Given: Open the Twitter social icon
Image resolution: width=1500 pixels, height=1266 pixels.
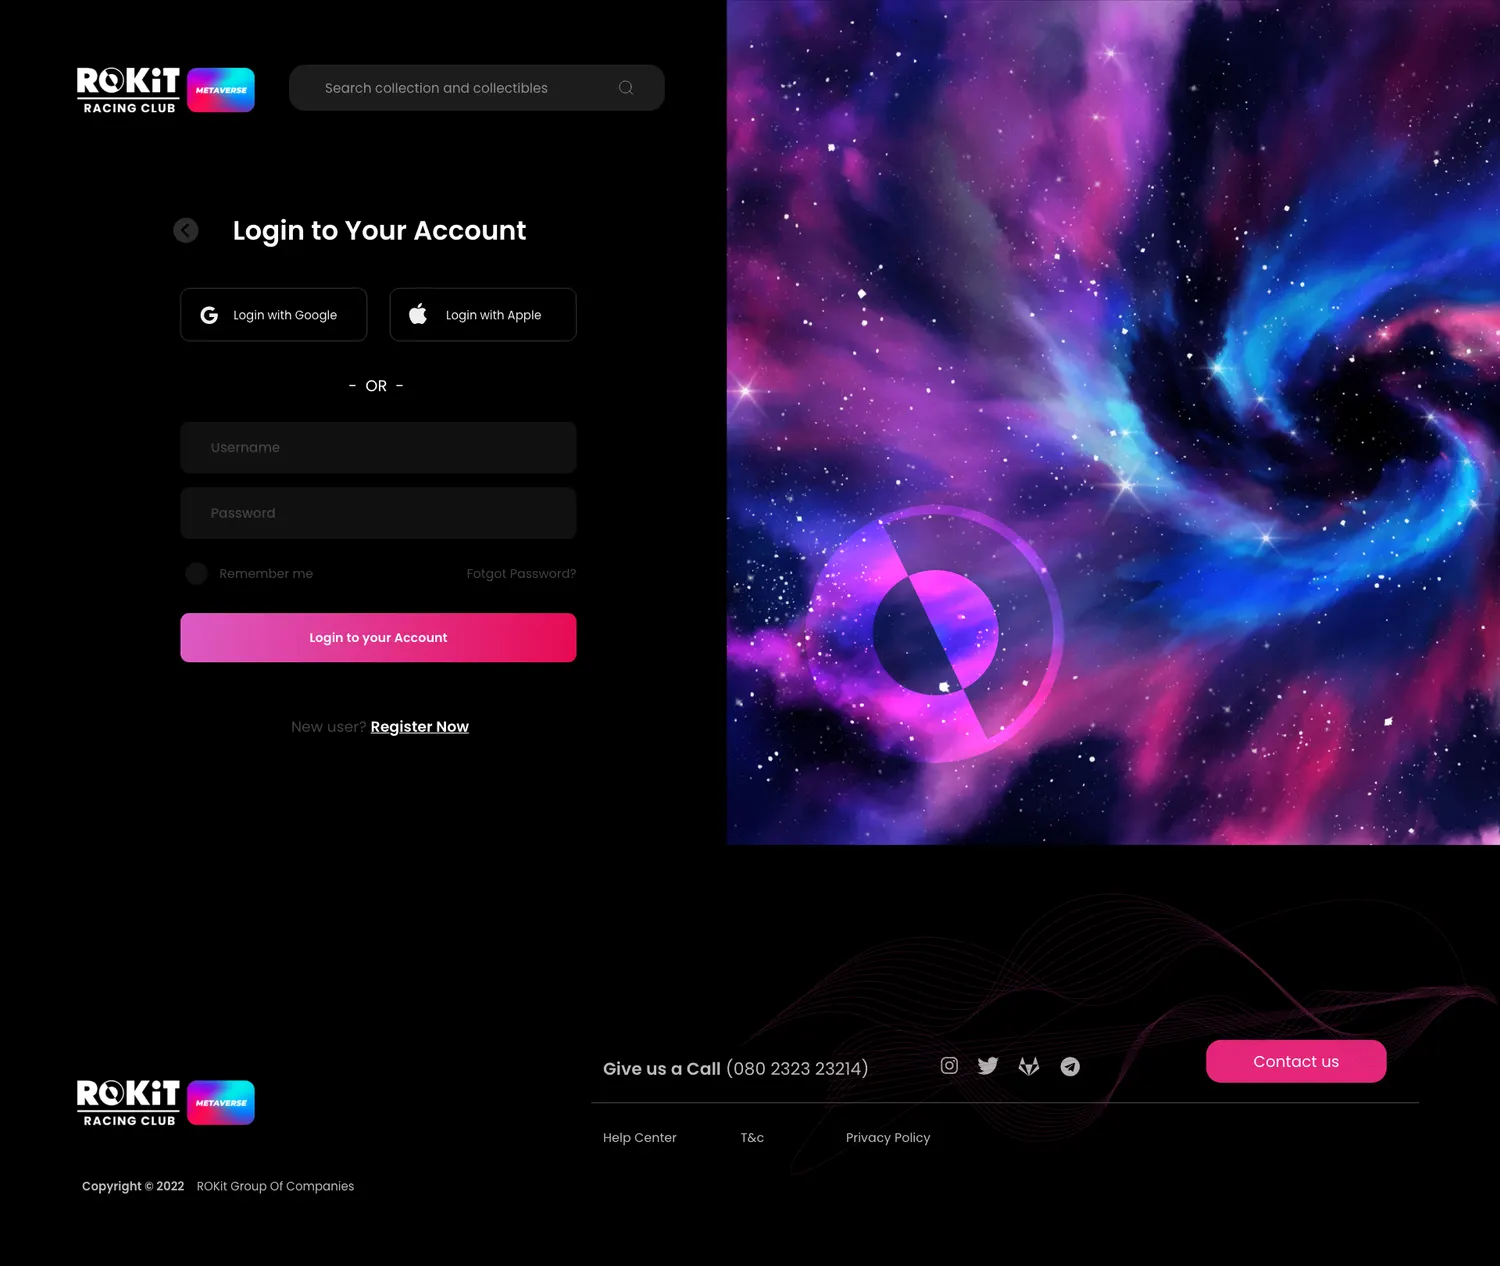Looking at the screenshot, I should (x=988, y=1066).
